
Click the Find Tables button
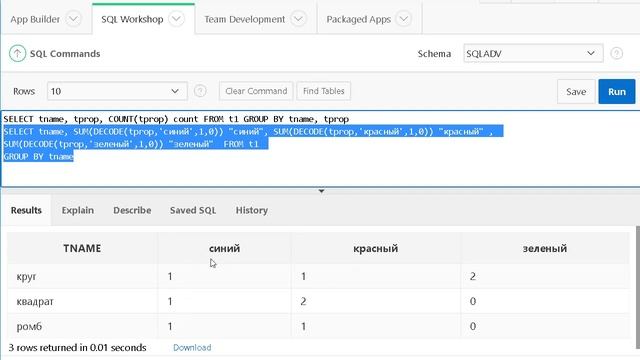click(x=323, y=91)
